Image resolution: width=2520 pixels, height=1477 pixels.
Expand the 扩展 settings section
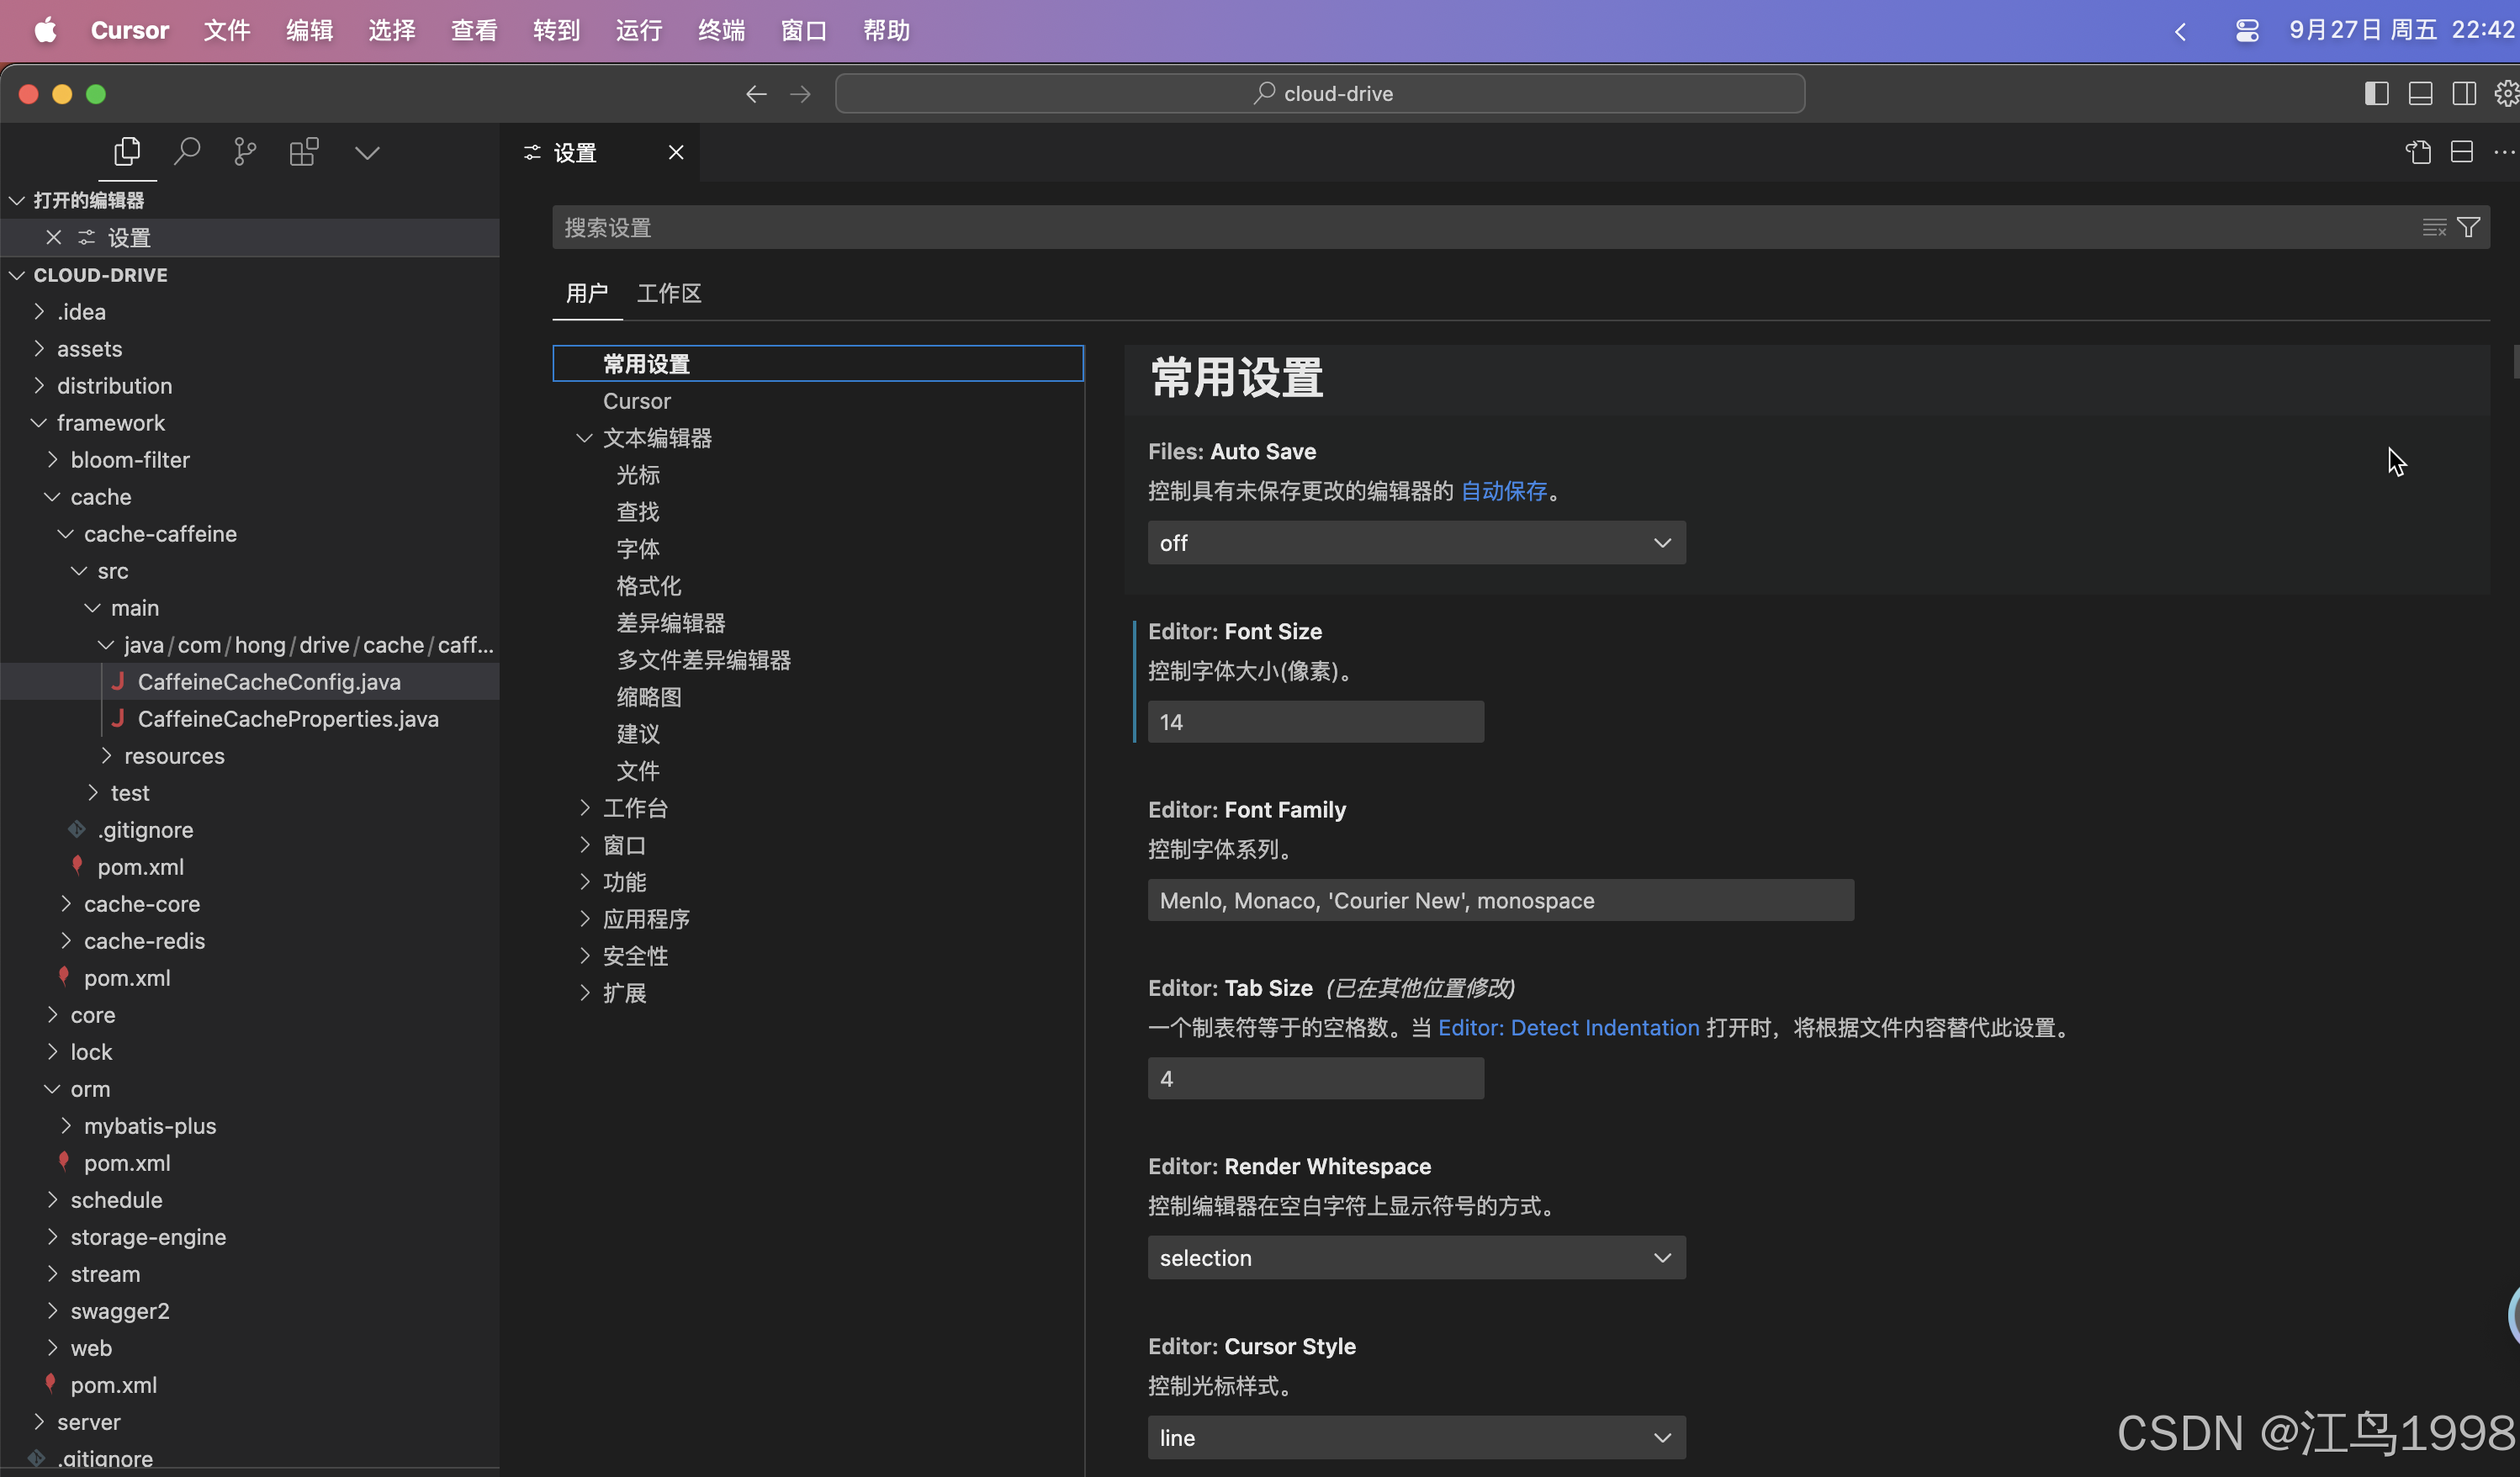tap(585, 993)
